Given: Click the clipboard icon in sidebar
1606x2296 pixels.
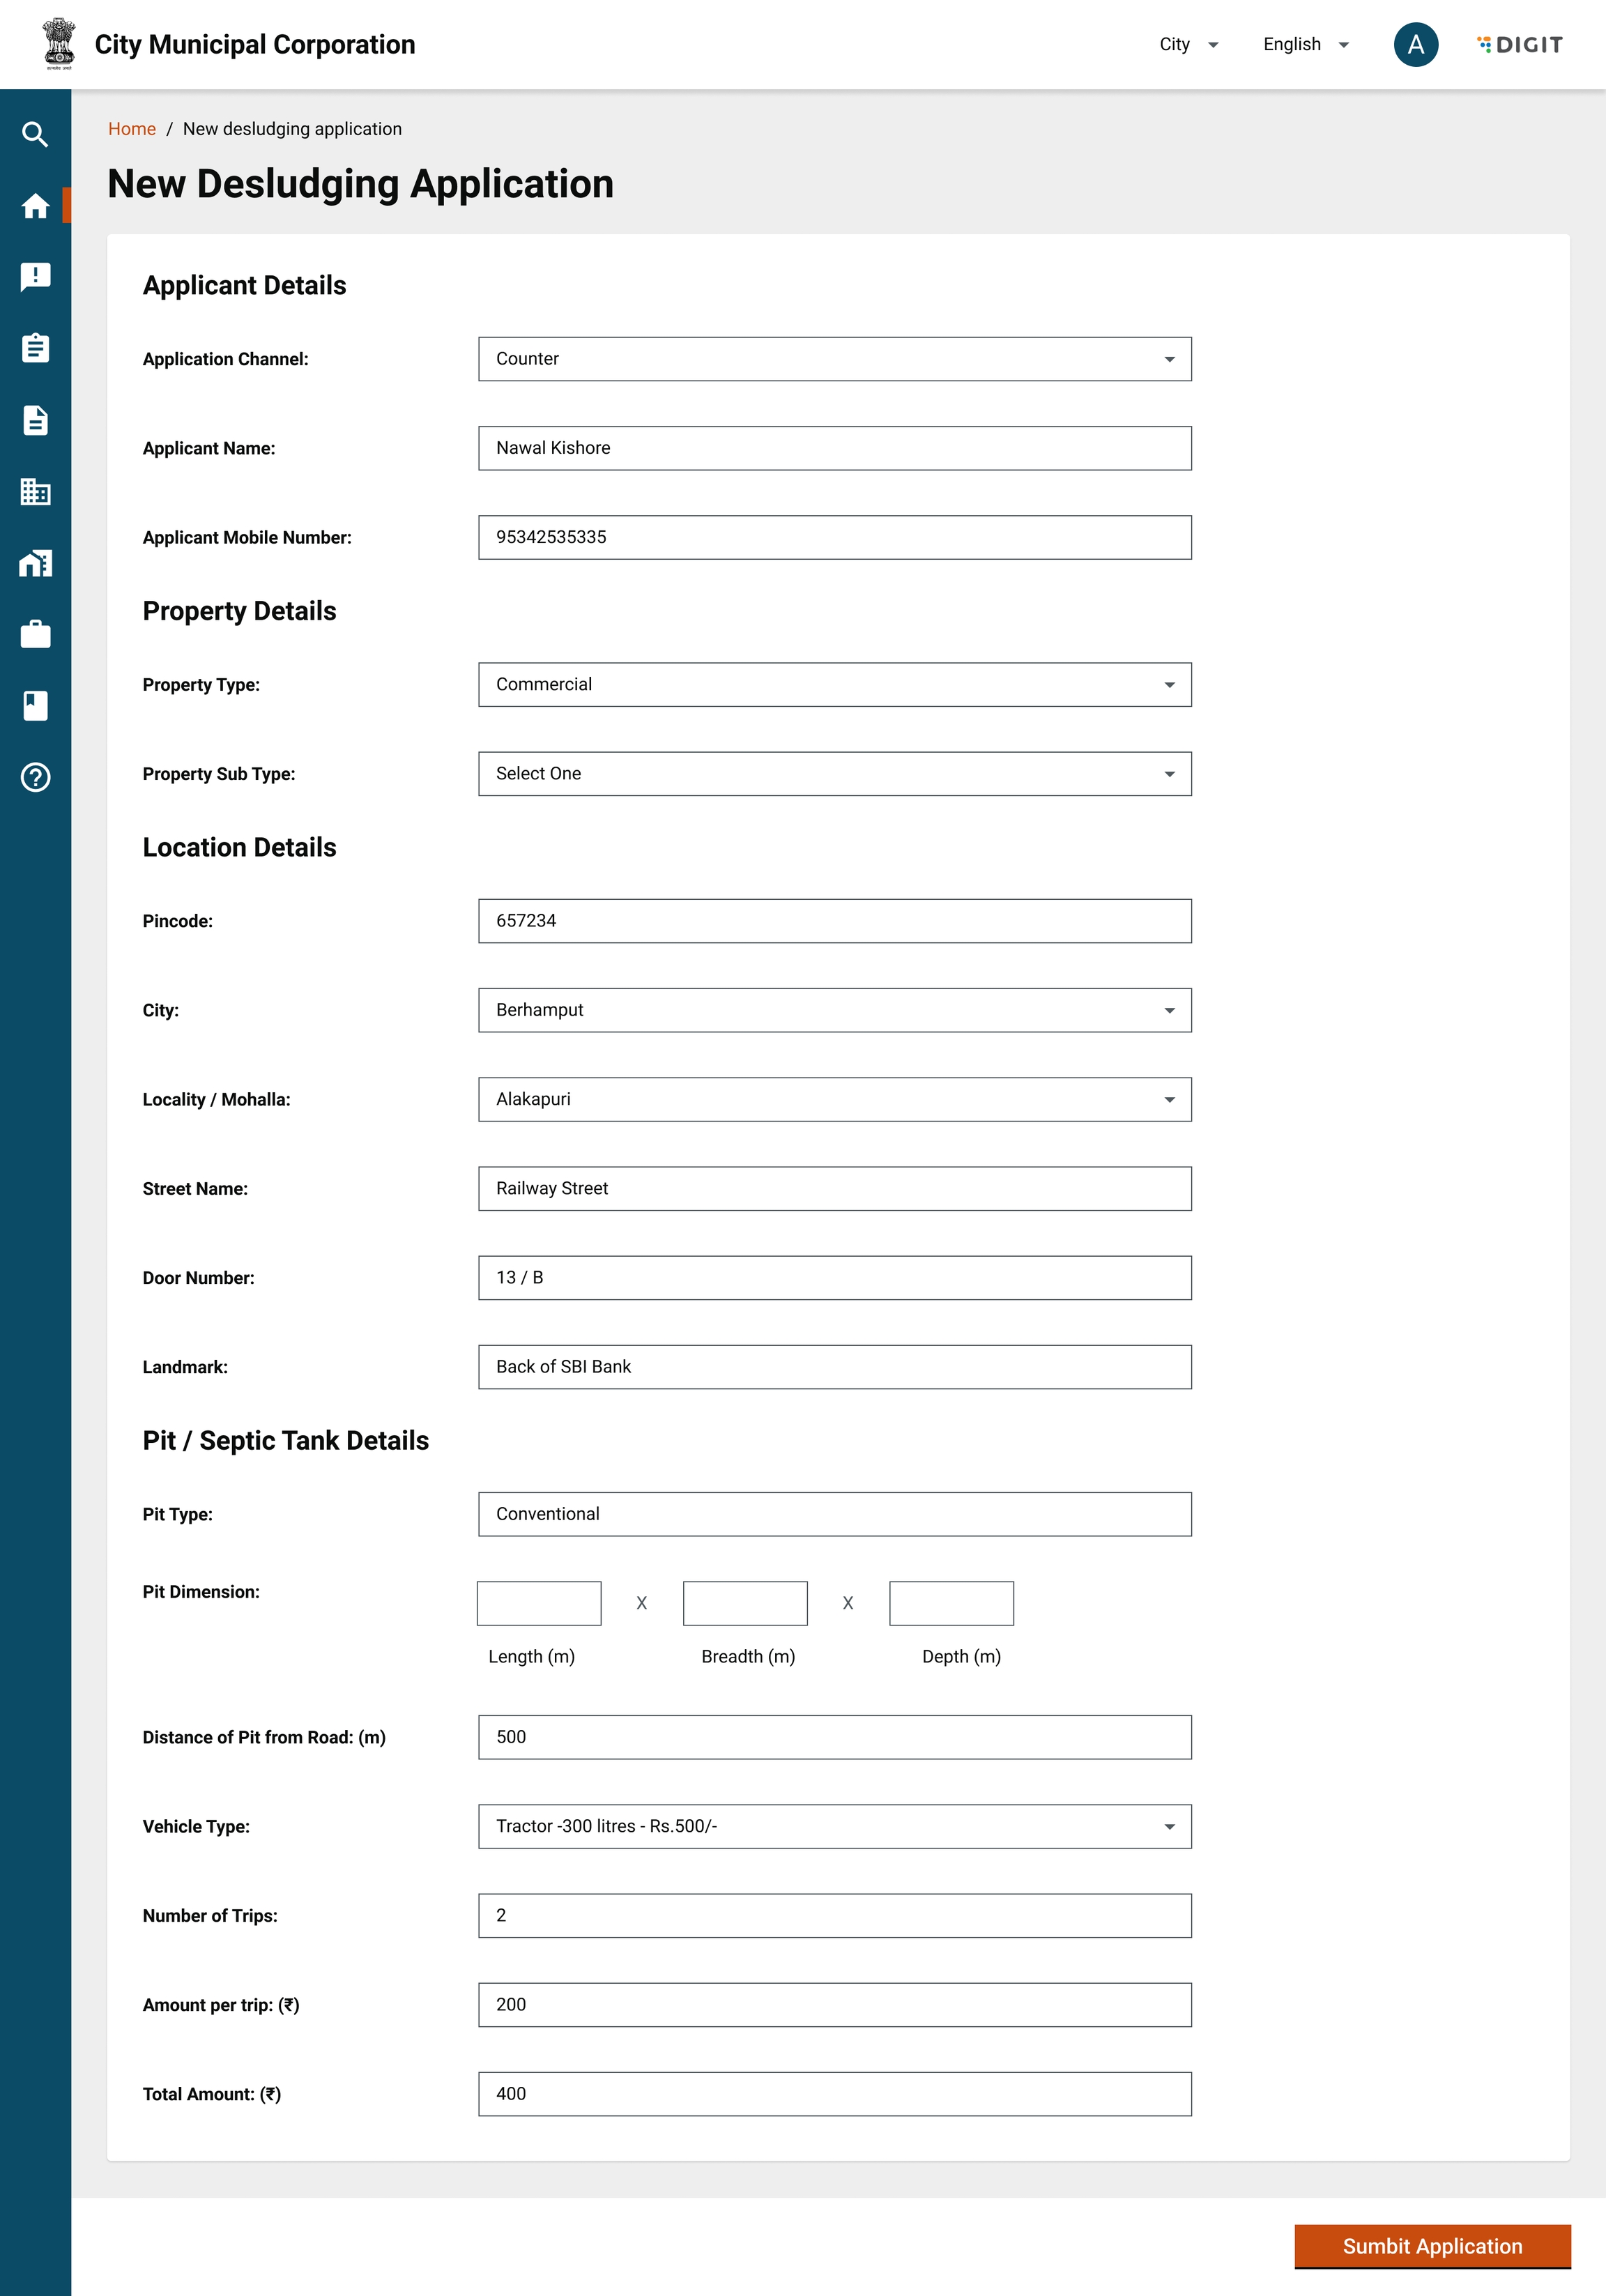Looking at the screenshot, I should tap(35, 348).
